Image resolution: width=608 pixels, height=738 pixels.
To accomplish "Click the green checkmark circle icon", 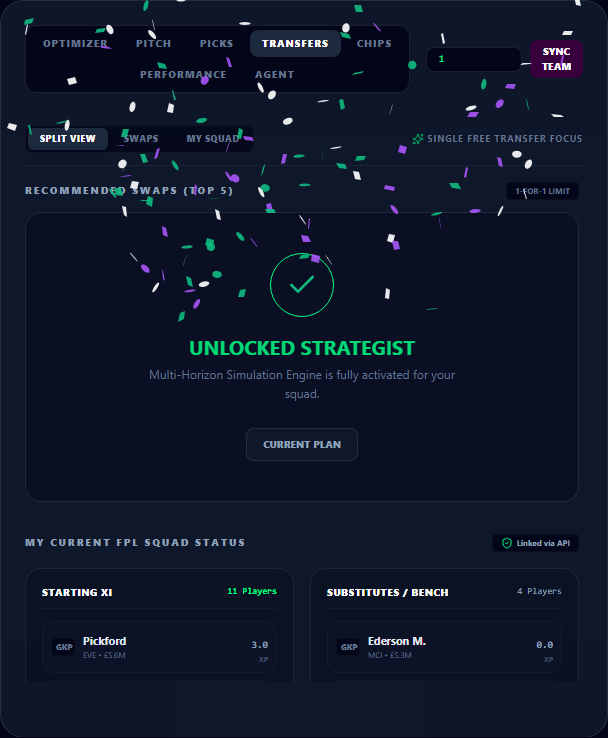I will pos(302,285).
